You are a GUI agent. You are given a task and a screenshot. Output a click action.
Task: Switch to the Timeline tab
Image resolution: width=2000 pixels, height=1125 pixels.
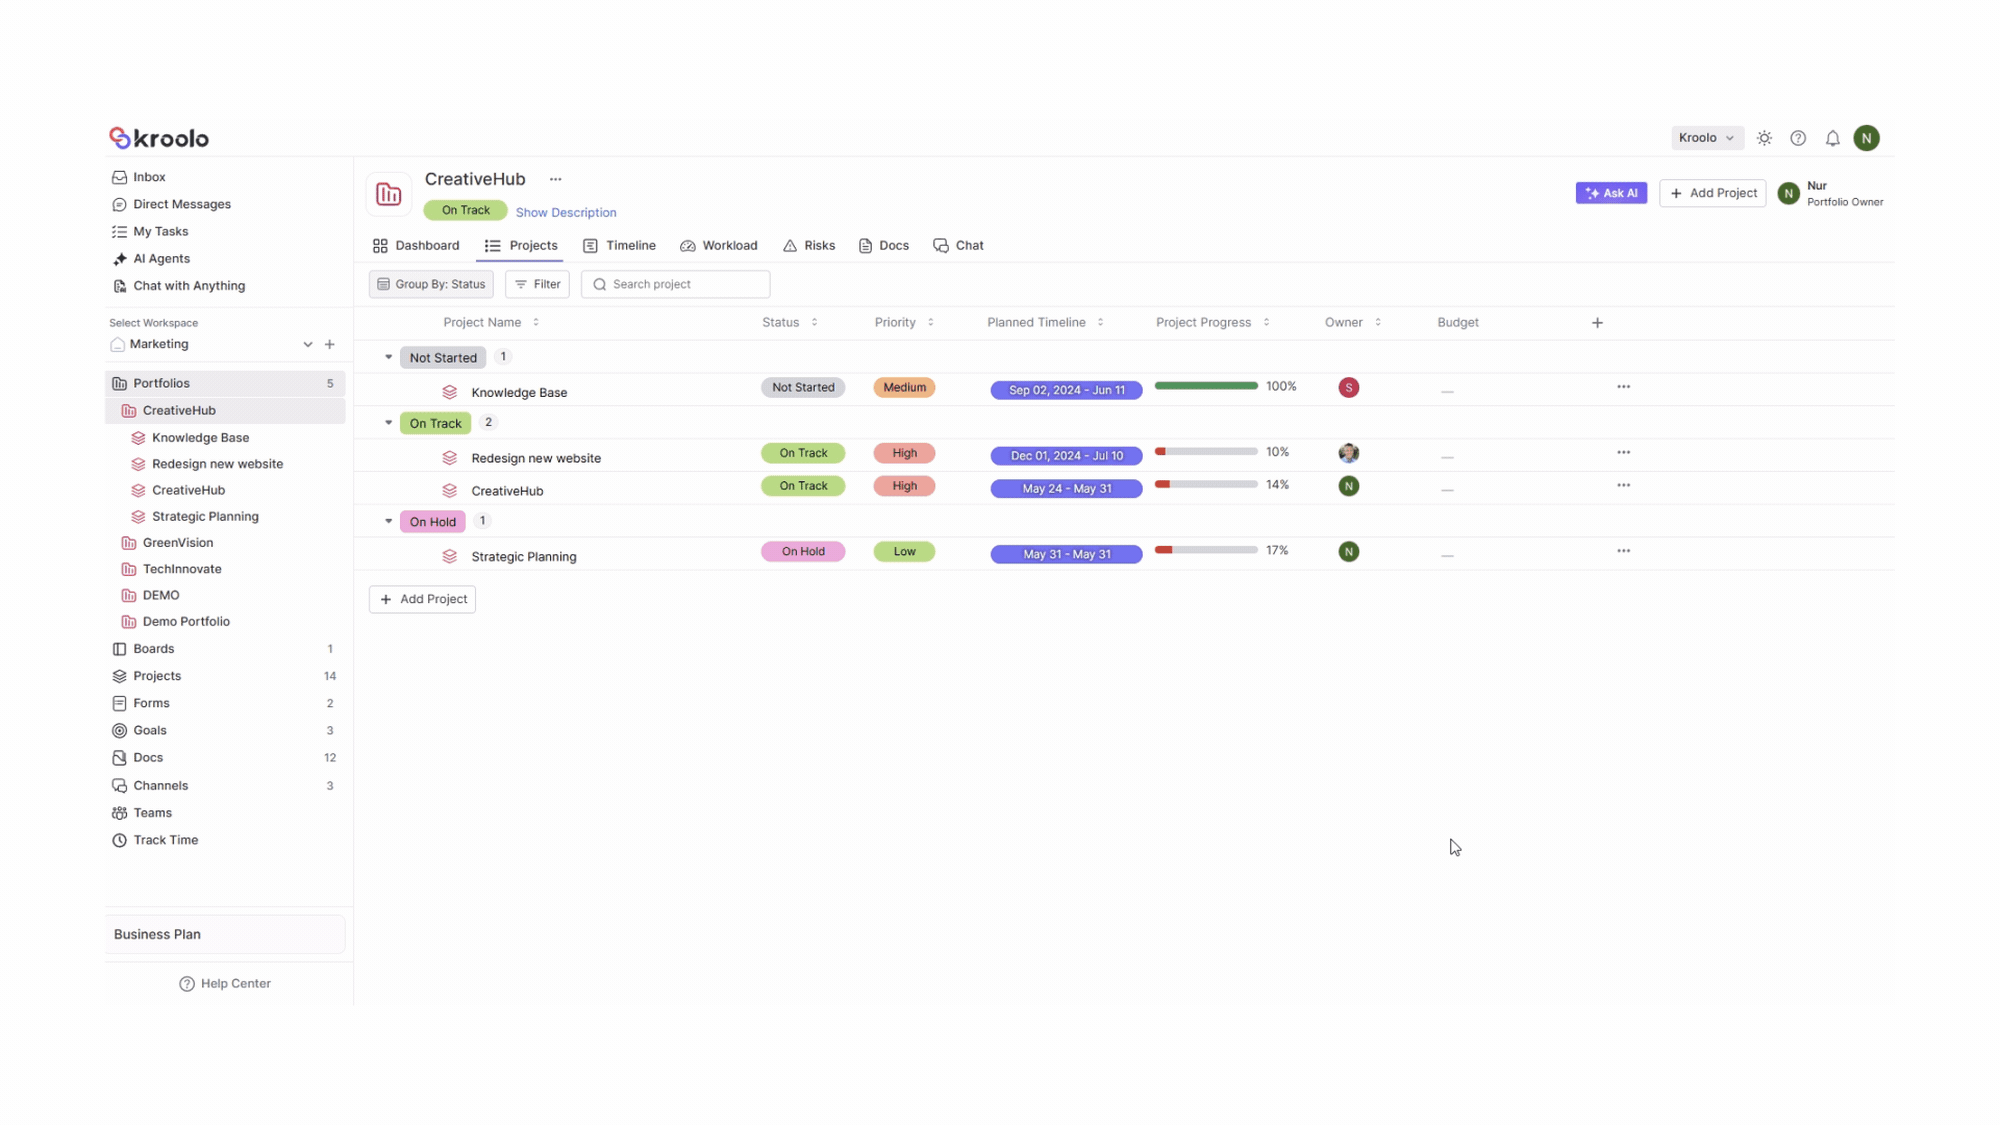620,245
